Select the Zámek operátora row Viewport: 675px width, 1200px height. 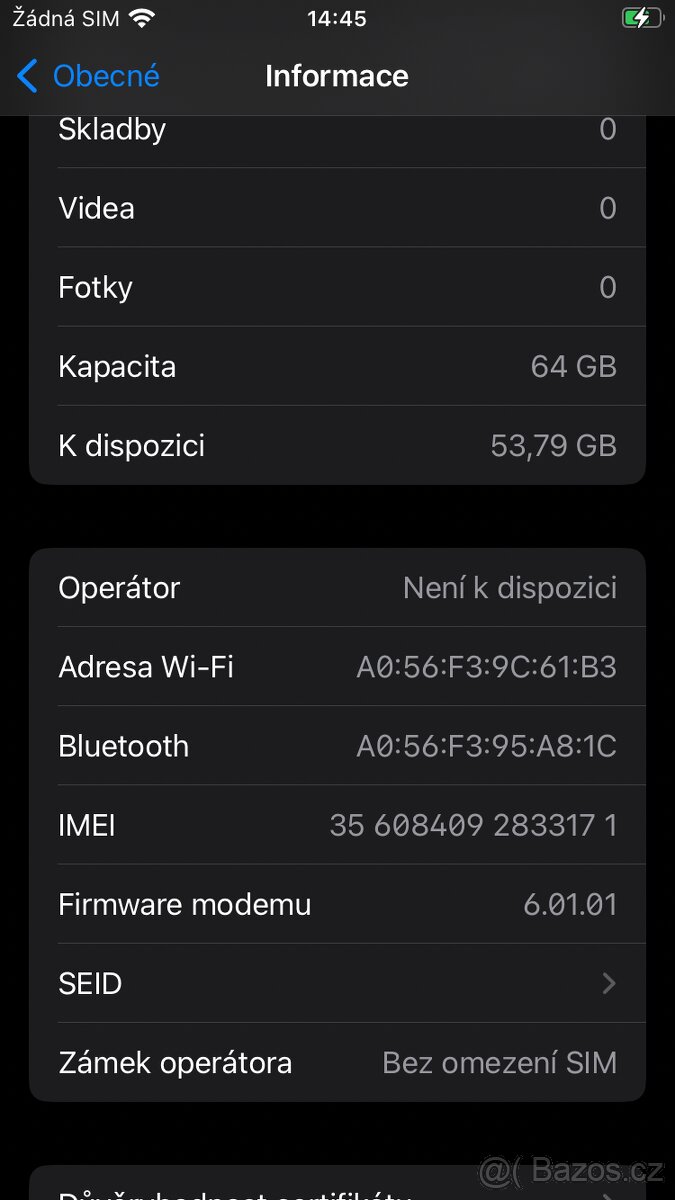(x=337, y=1062)
